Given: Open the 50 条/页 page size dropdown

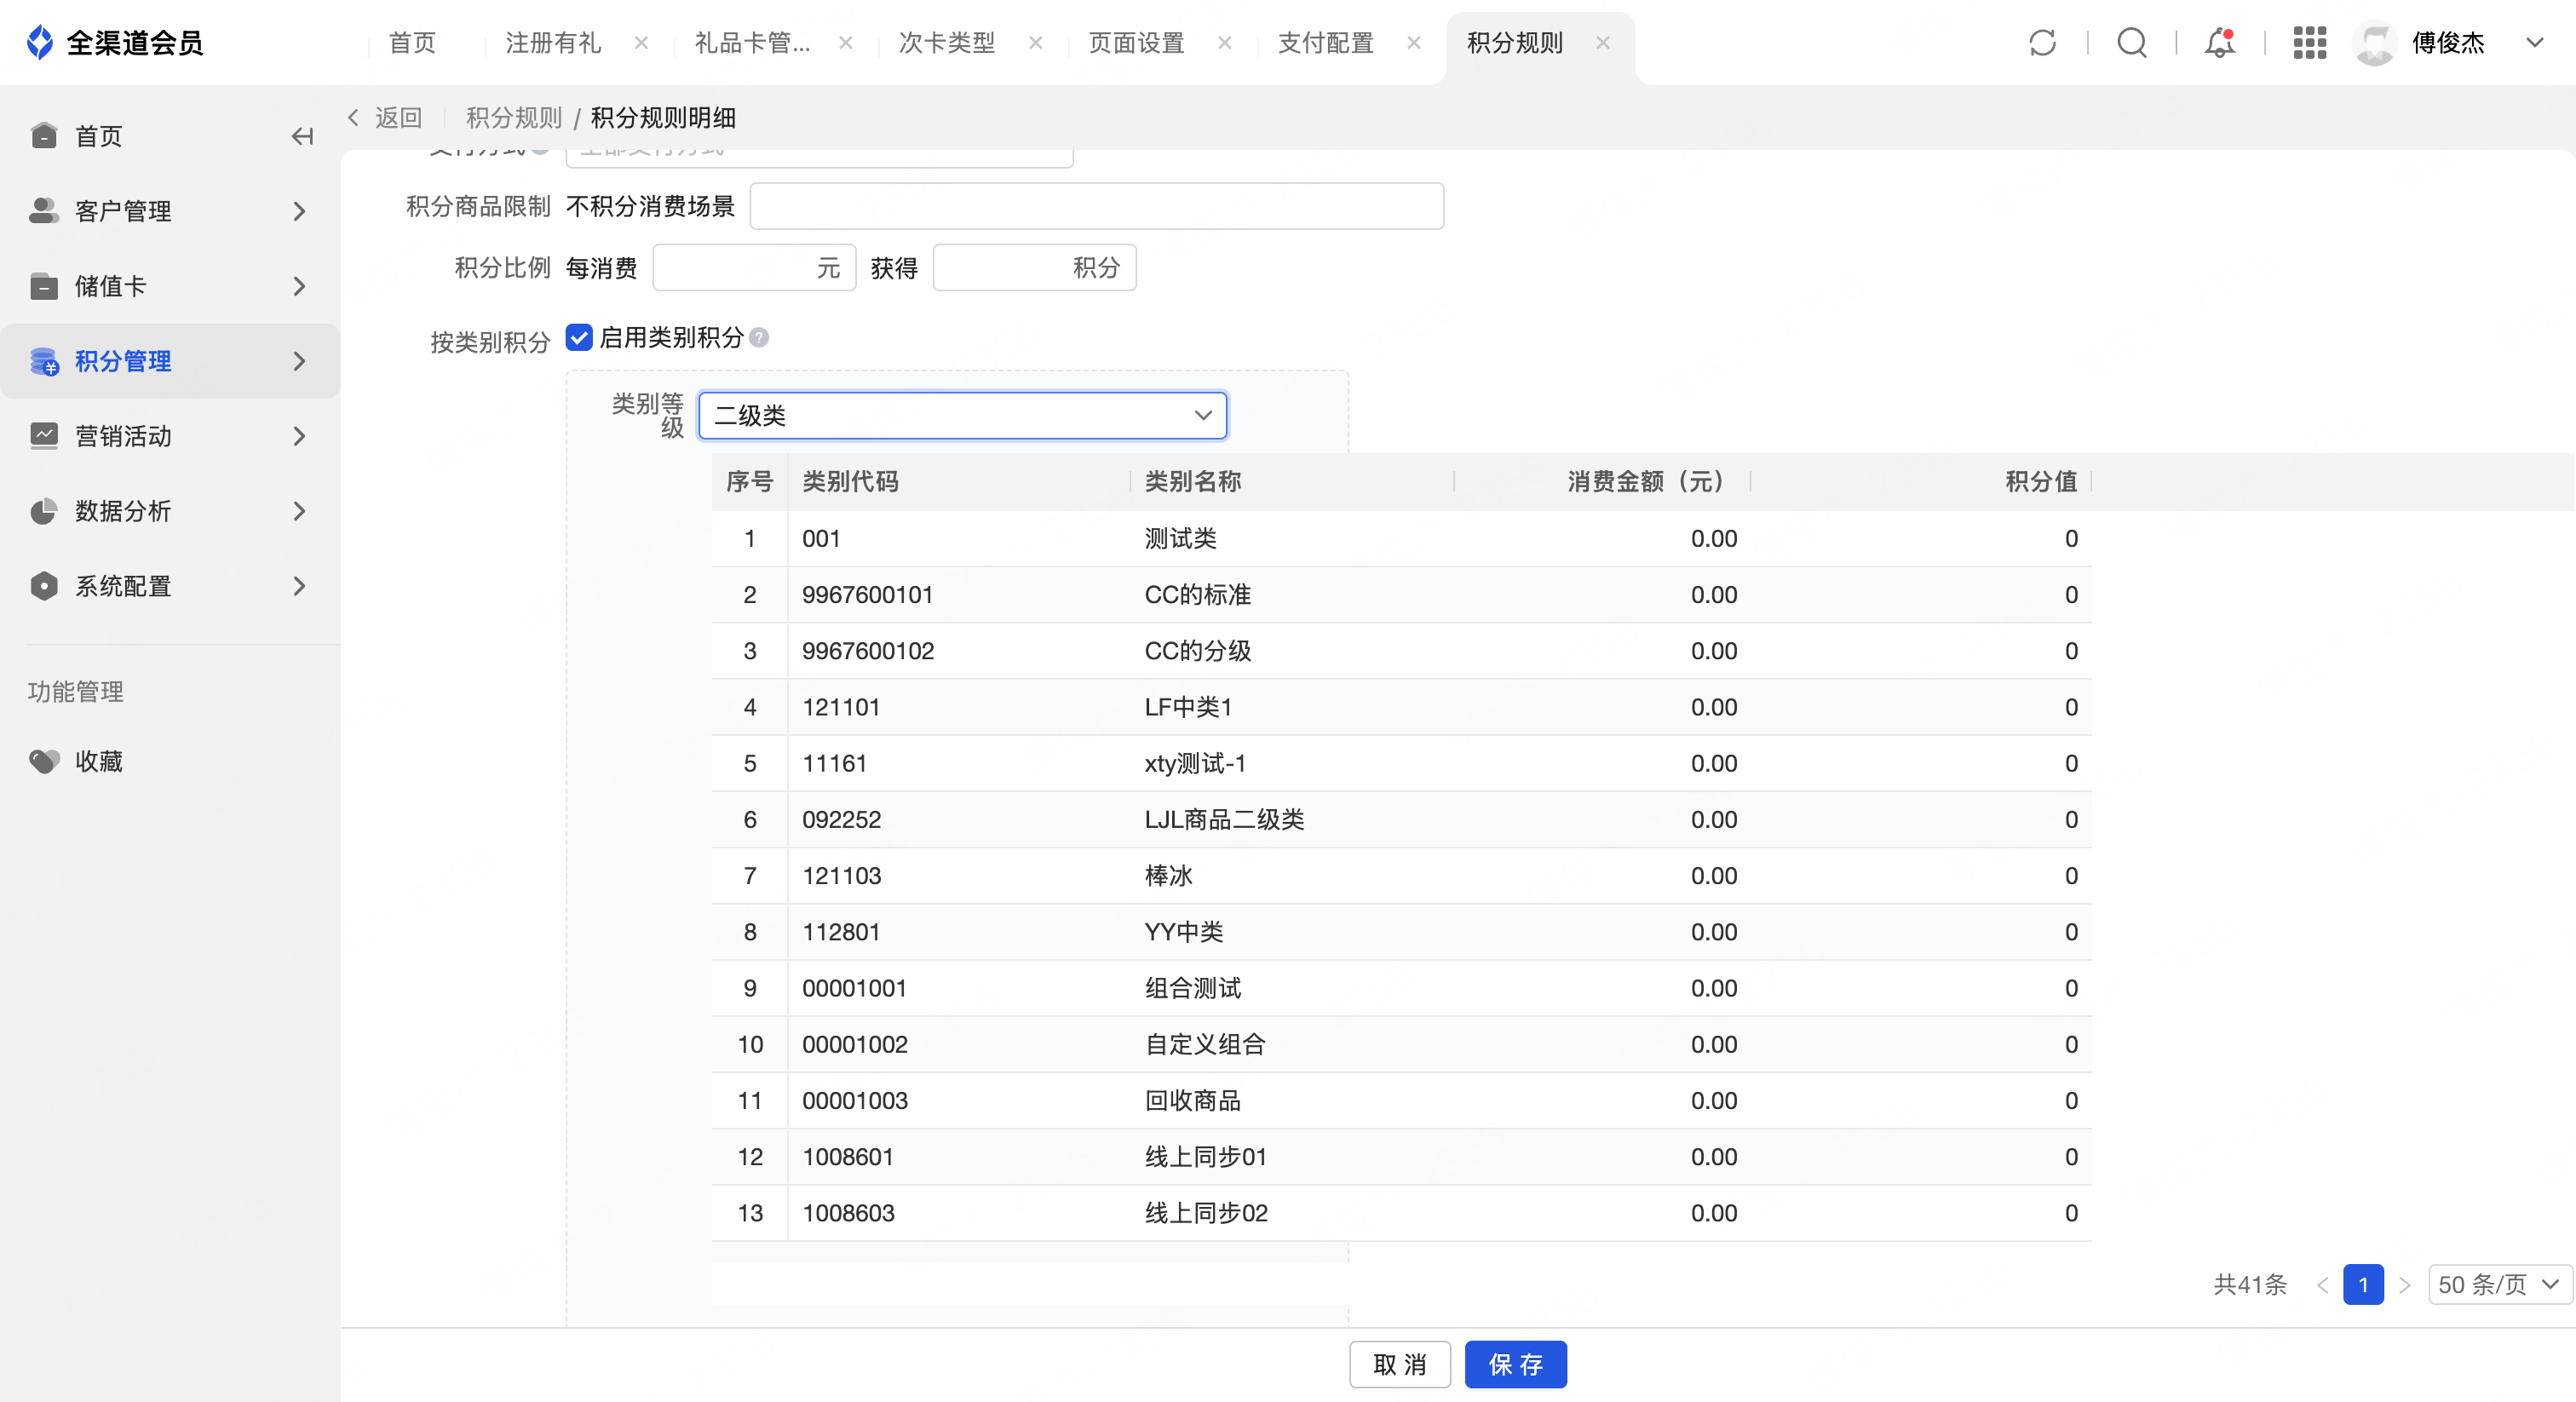Looking at the screenshot, I should coord(2500,1285).
